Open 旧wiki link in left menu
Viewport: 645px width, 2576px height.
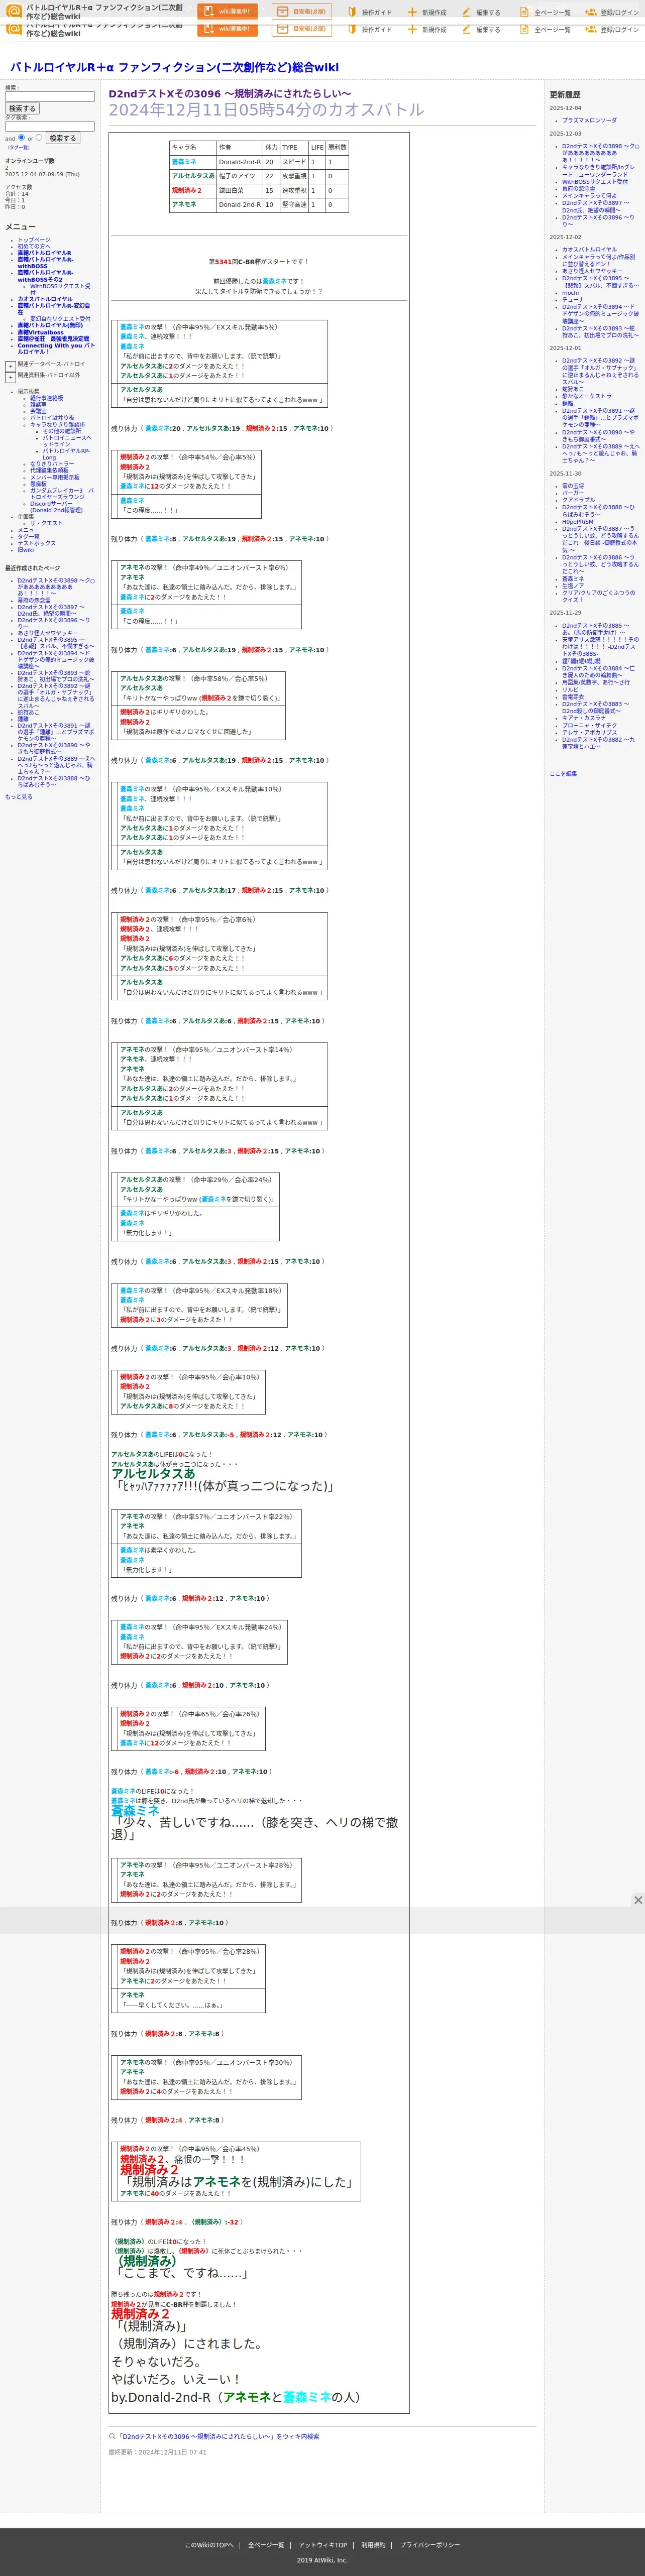click(x=25, y=549)
